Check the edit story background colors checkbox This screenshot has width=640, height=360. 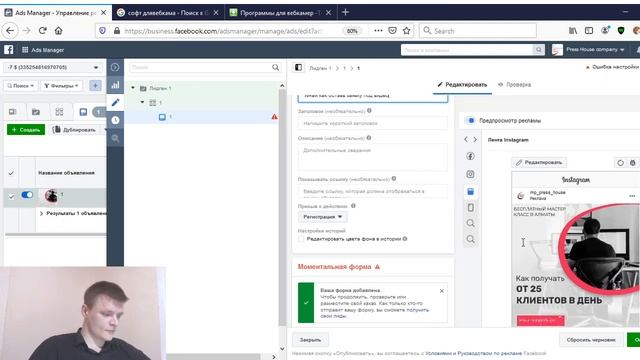301,239
